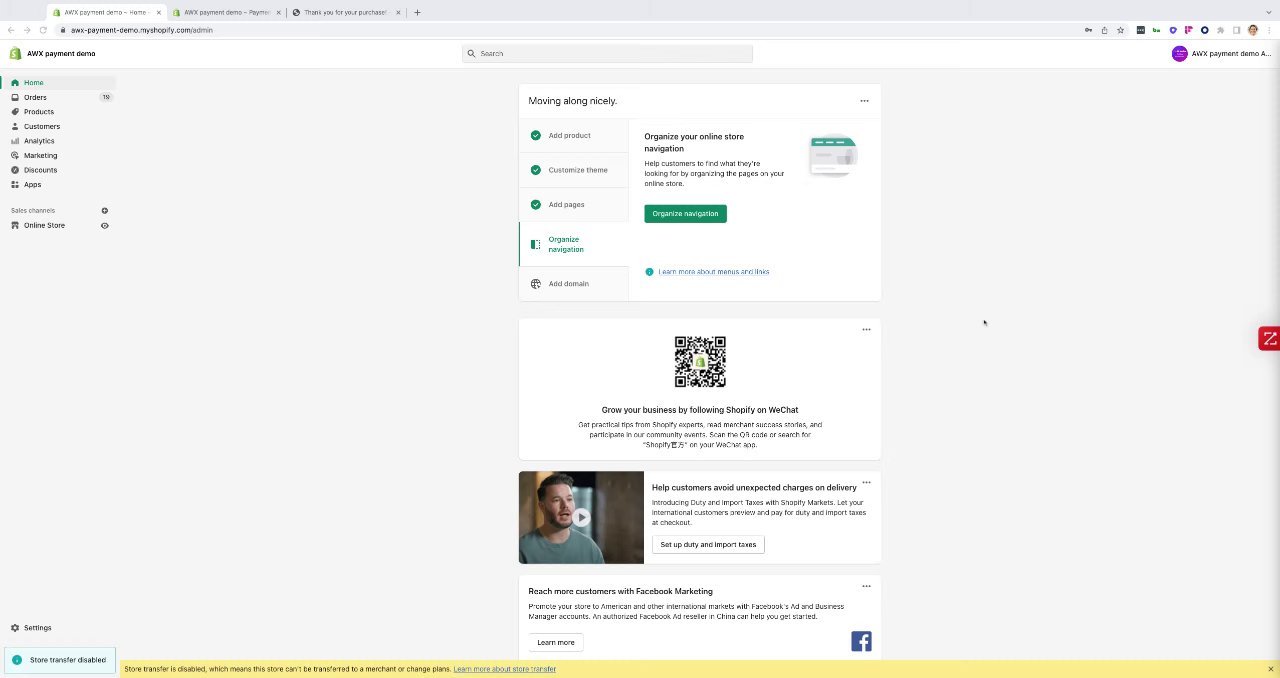Play the duty and import taxes video
This screenshot has width=1280, height=678.
(x=581, y=517)
